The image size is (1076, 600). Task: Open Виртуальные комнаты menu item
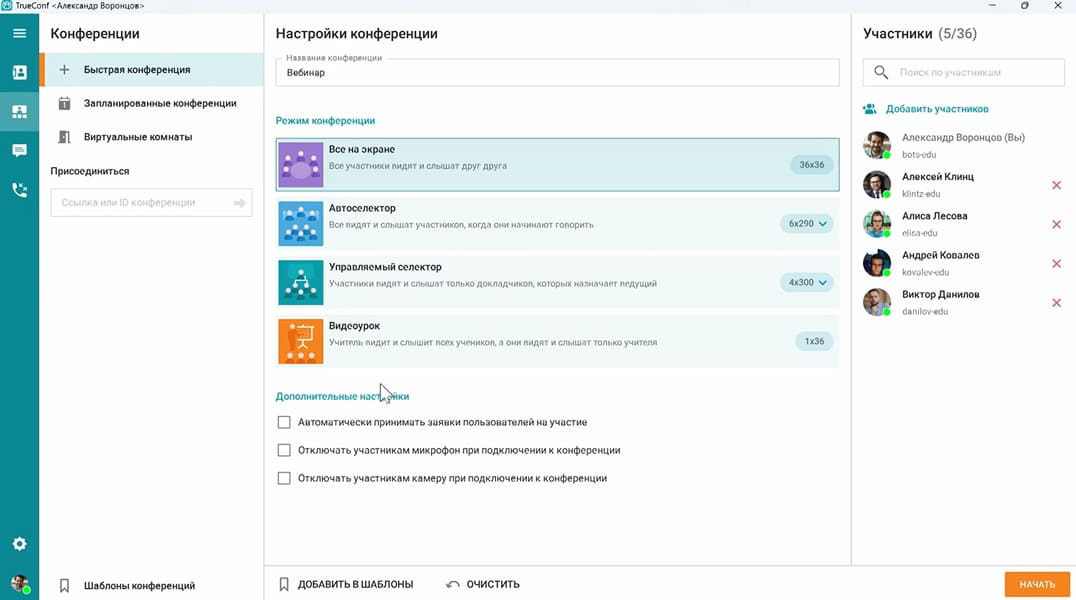point(137,137)
